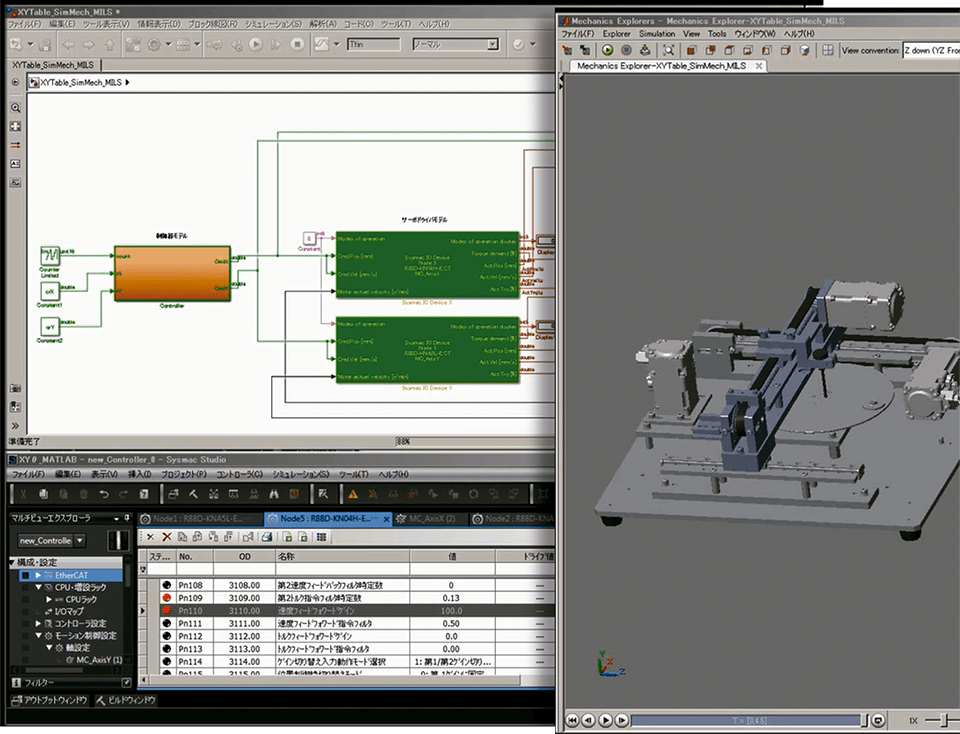The image size is (960, 734).
Task: Open Simulink simulation mode dropdown
Action: point(493,45)
